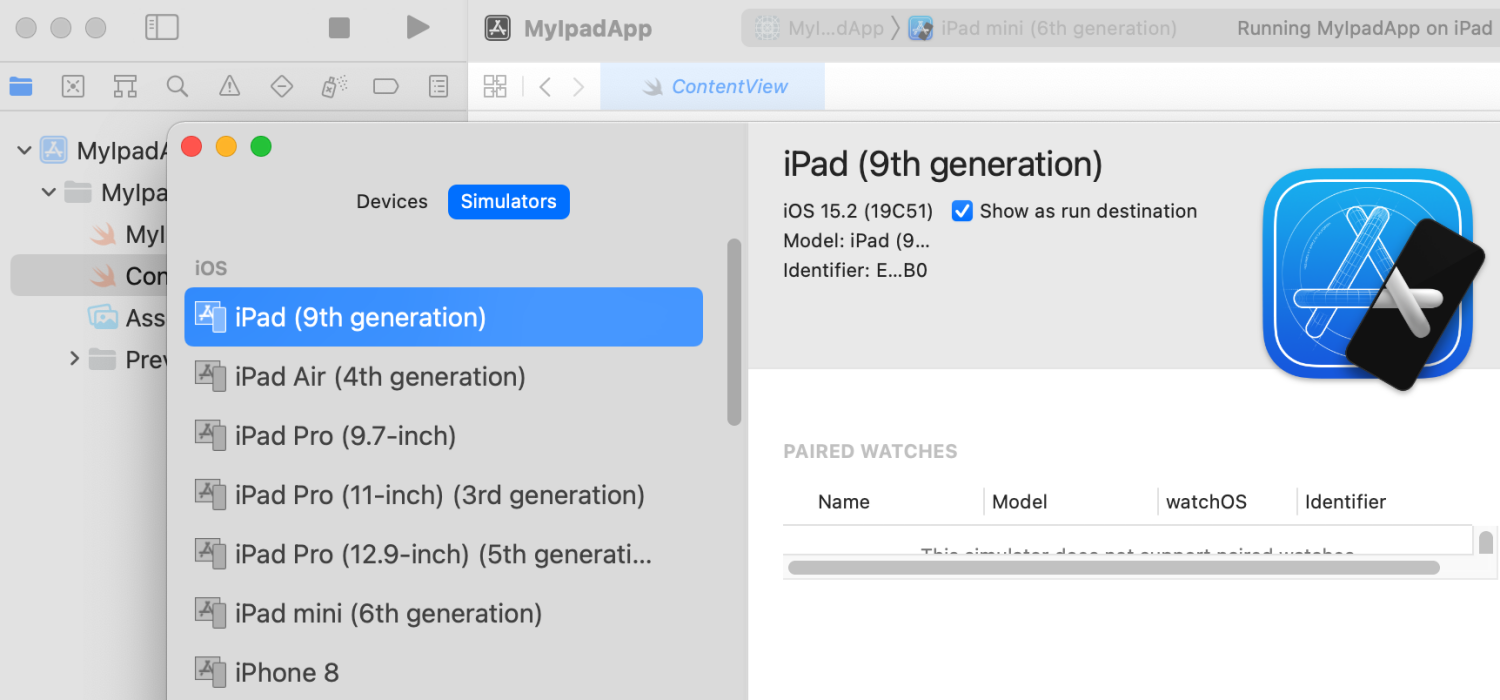Viewport: 1500px width, 700px height.
Task: Uncheck Show as run destination
Action: 961,211
